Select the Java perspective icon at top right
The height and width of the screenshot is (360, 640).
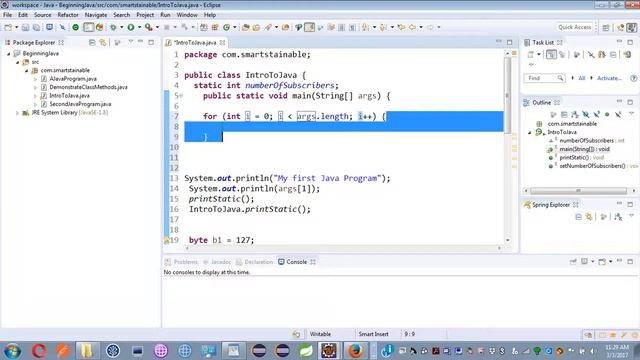pyautogui.click(x=631, y=27)
